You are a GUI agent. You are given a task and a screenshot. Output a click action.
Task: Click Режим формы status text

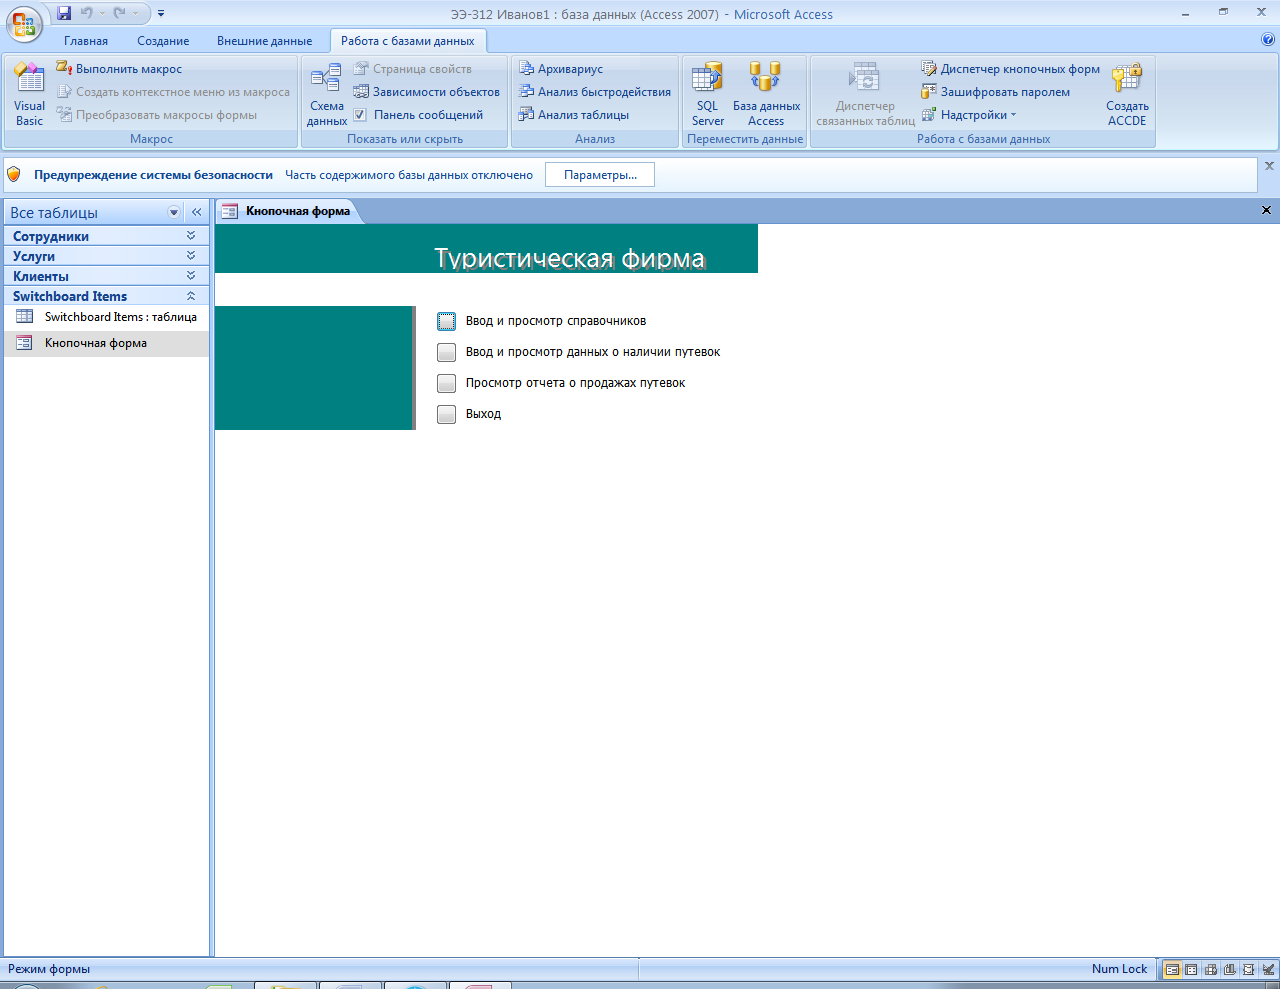(x=49, y=969)
